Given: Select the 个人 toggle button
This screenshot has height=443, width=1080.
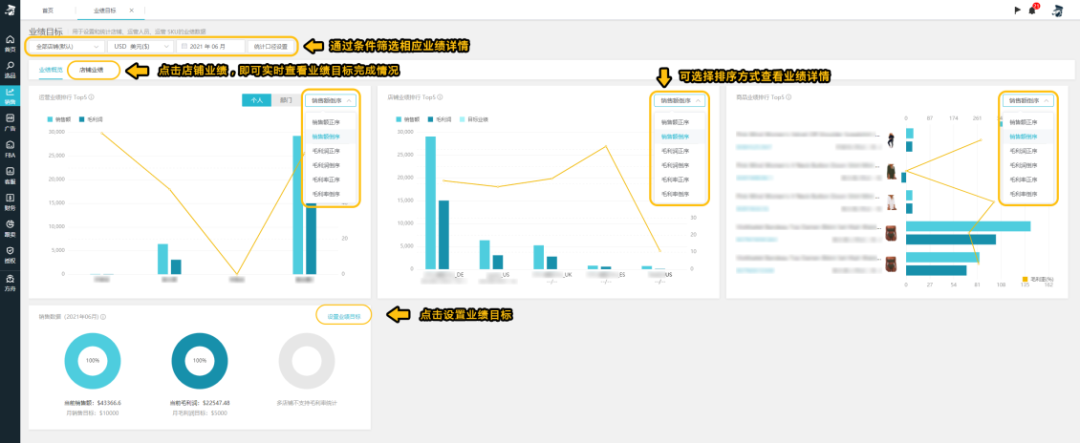Looking at the screenshot, I should [x=256, y=100].
